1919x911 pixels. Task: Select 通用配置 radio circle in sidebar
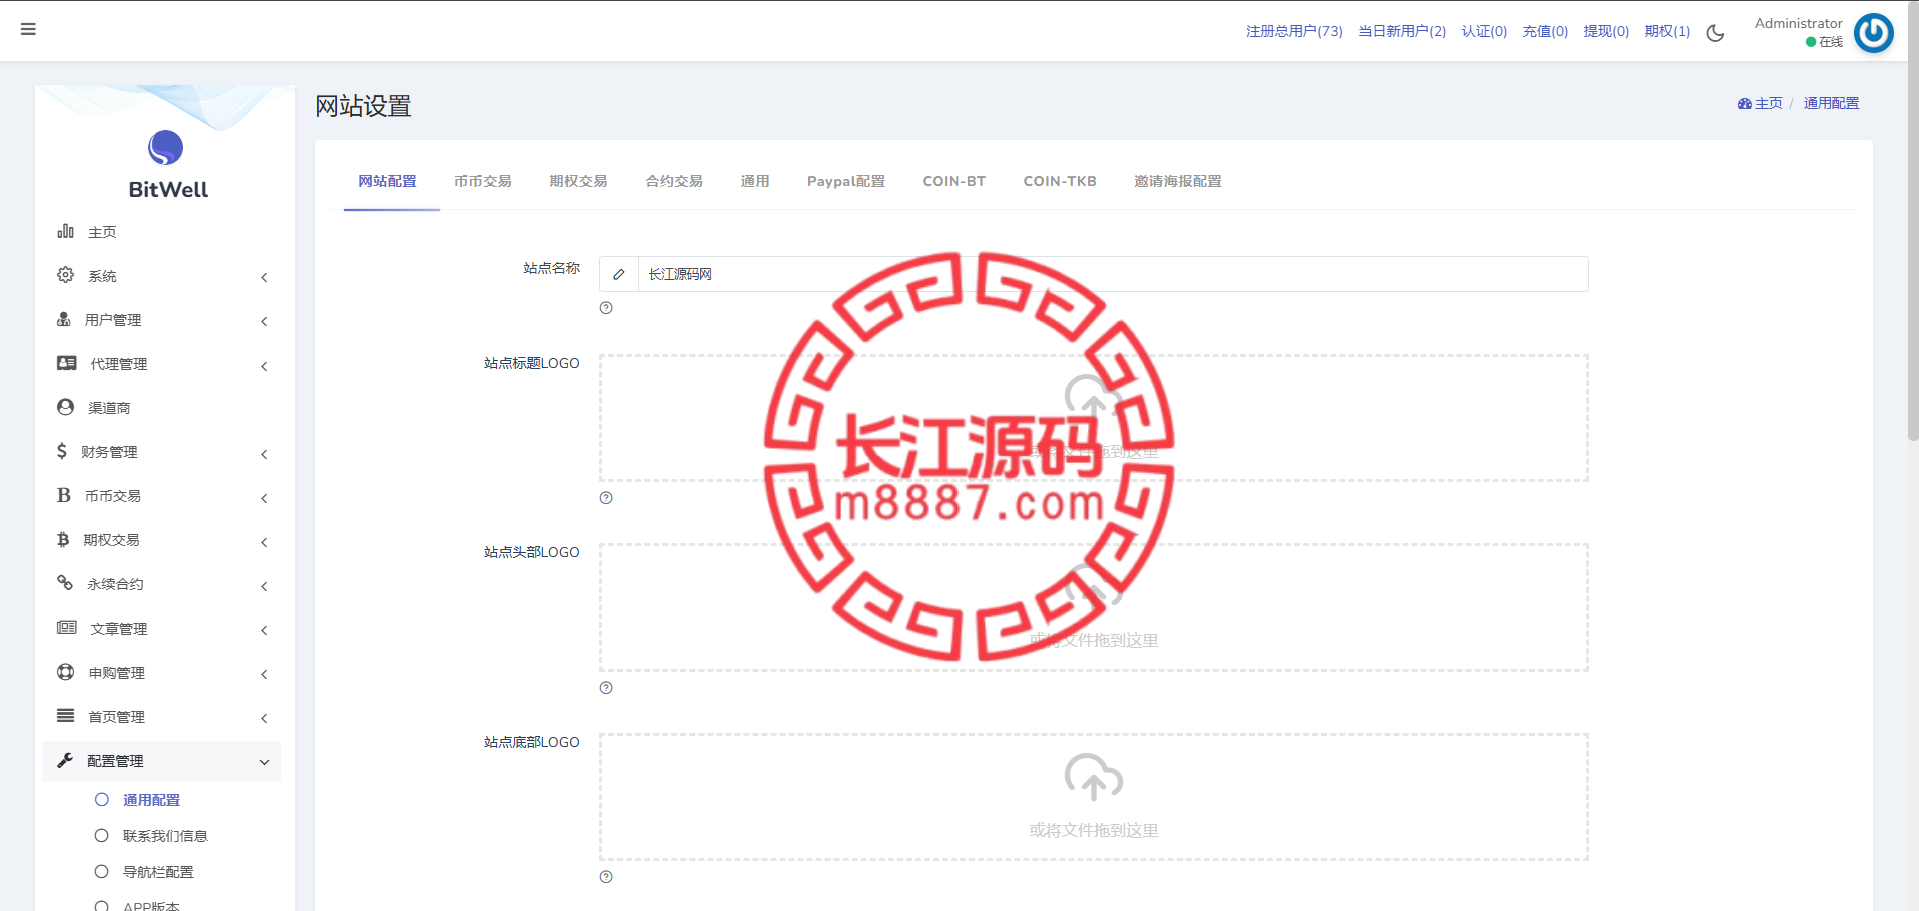coord(101,799)
